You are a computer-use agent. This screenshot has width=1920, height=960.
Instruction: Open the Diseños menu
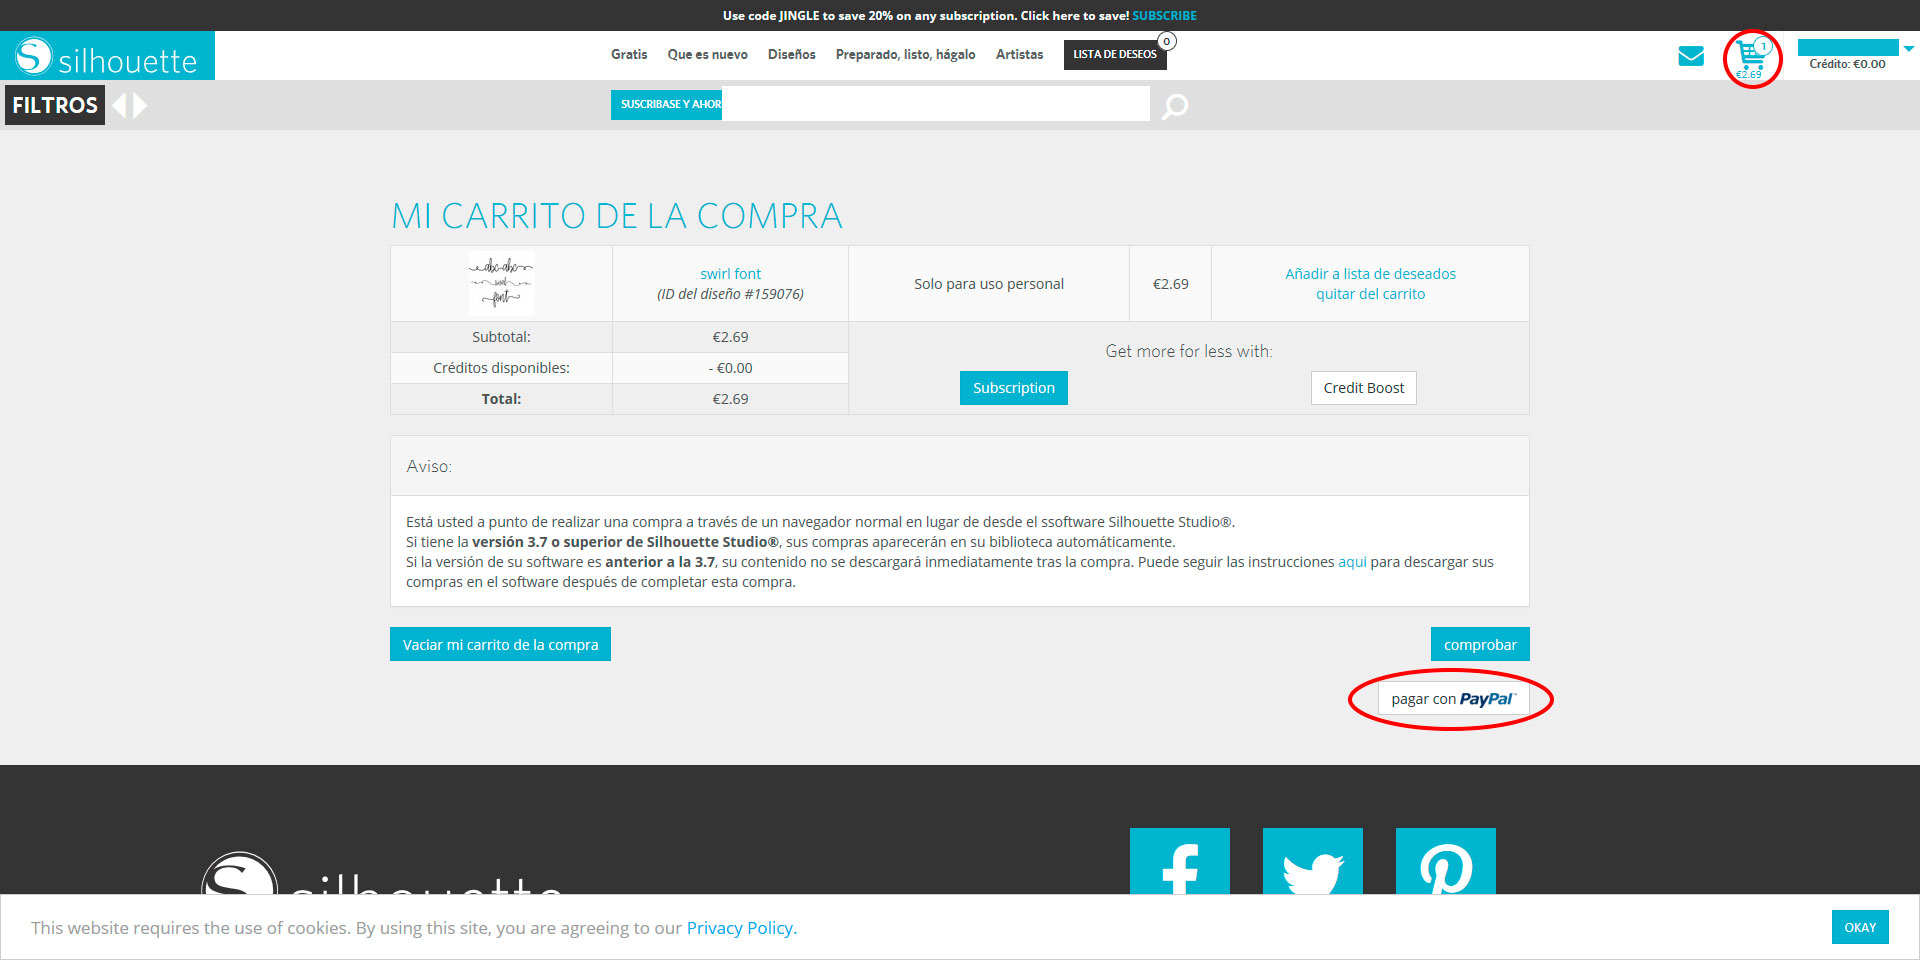(x=791, y=54)
